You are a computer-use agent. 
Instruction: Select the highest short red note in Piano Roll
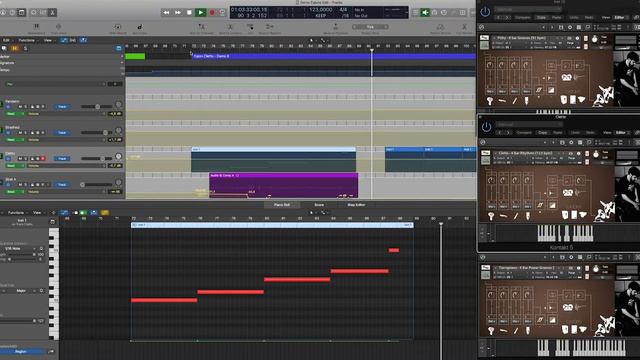(x=394, y=250)
